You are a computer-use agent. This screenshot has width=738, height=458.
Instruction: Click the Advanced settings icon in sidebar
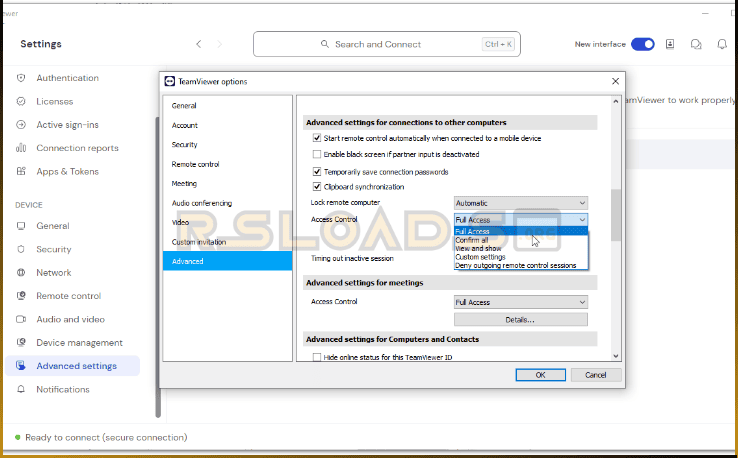point(21,366)
